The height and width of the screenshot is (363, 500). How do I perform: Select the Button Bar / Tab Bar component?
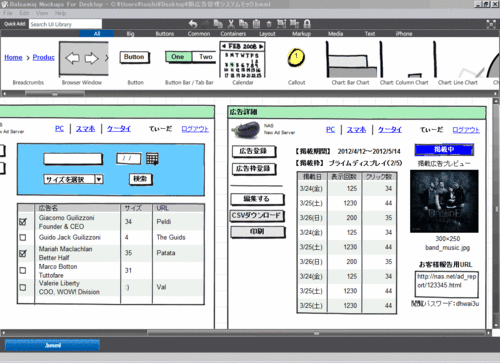(x=190, y=63)
